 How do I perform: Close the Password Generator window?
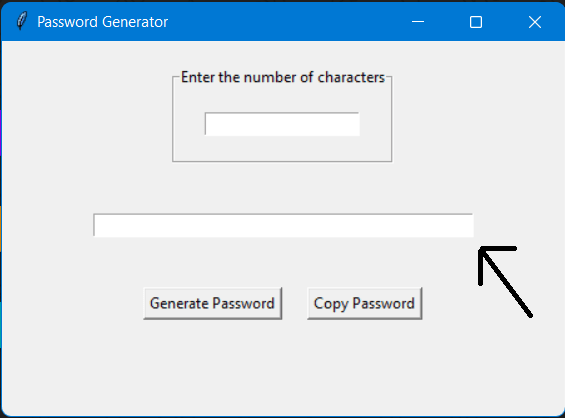pos(535,22)
